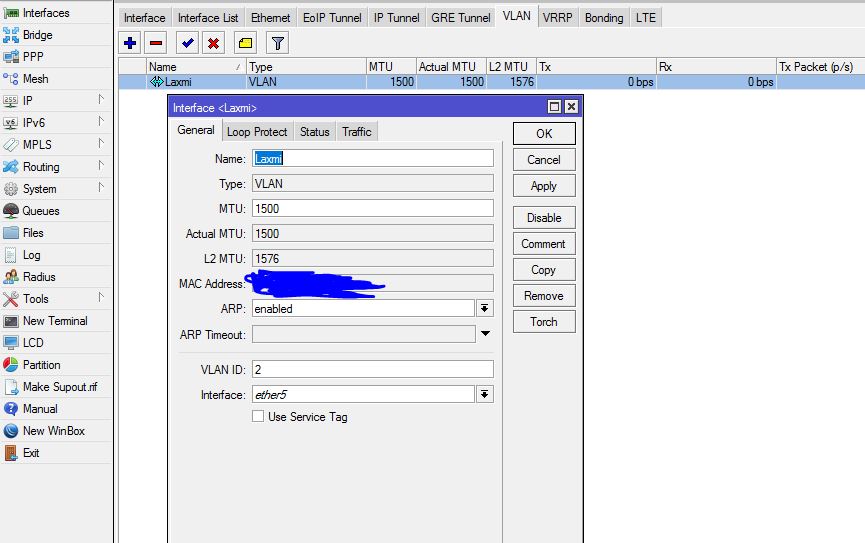Switch to the IP Tunnel tab
Viewport: 865px width, 543px height.
click(x=397, y=18)
